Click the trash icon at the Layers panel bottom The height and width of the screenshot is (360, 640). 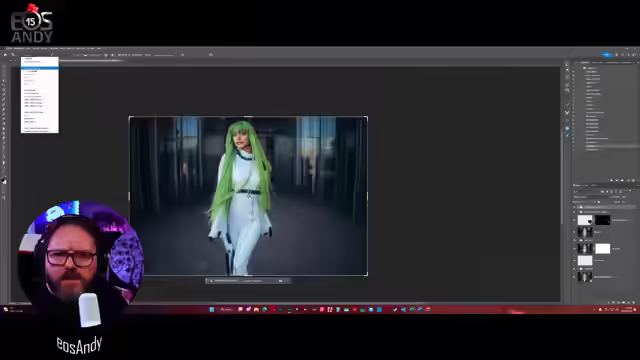[x=633, y=302]
